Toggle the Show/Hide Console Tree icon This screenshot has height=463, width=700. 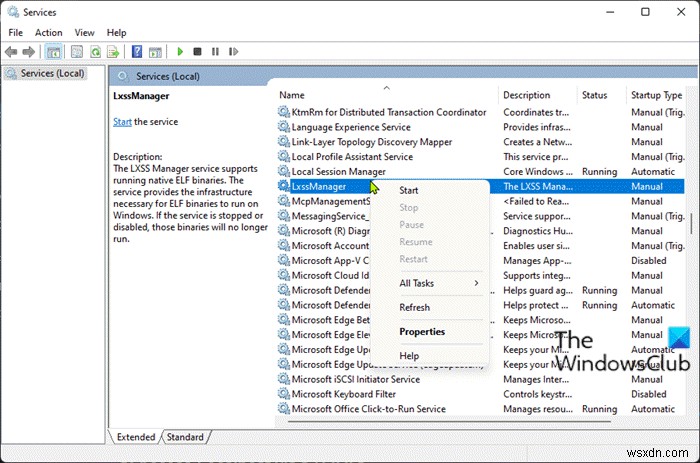(x=53, y=51)
